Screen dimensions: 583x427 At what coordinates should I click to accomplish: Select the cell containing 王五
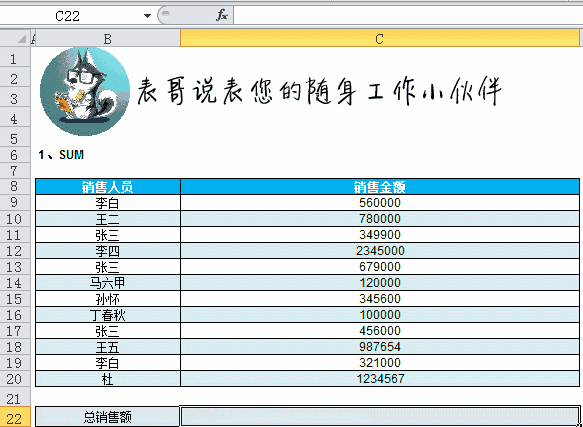coord(108,347)
